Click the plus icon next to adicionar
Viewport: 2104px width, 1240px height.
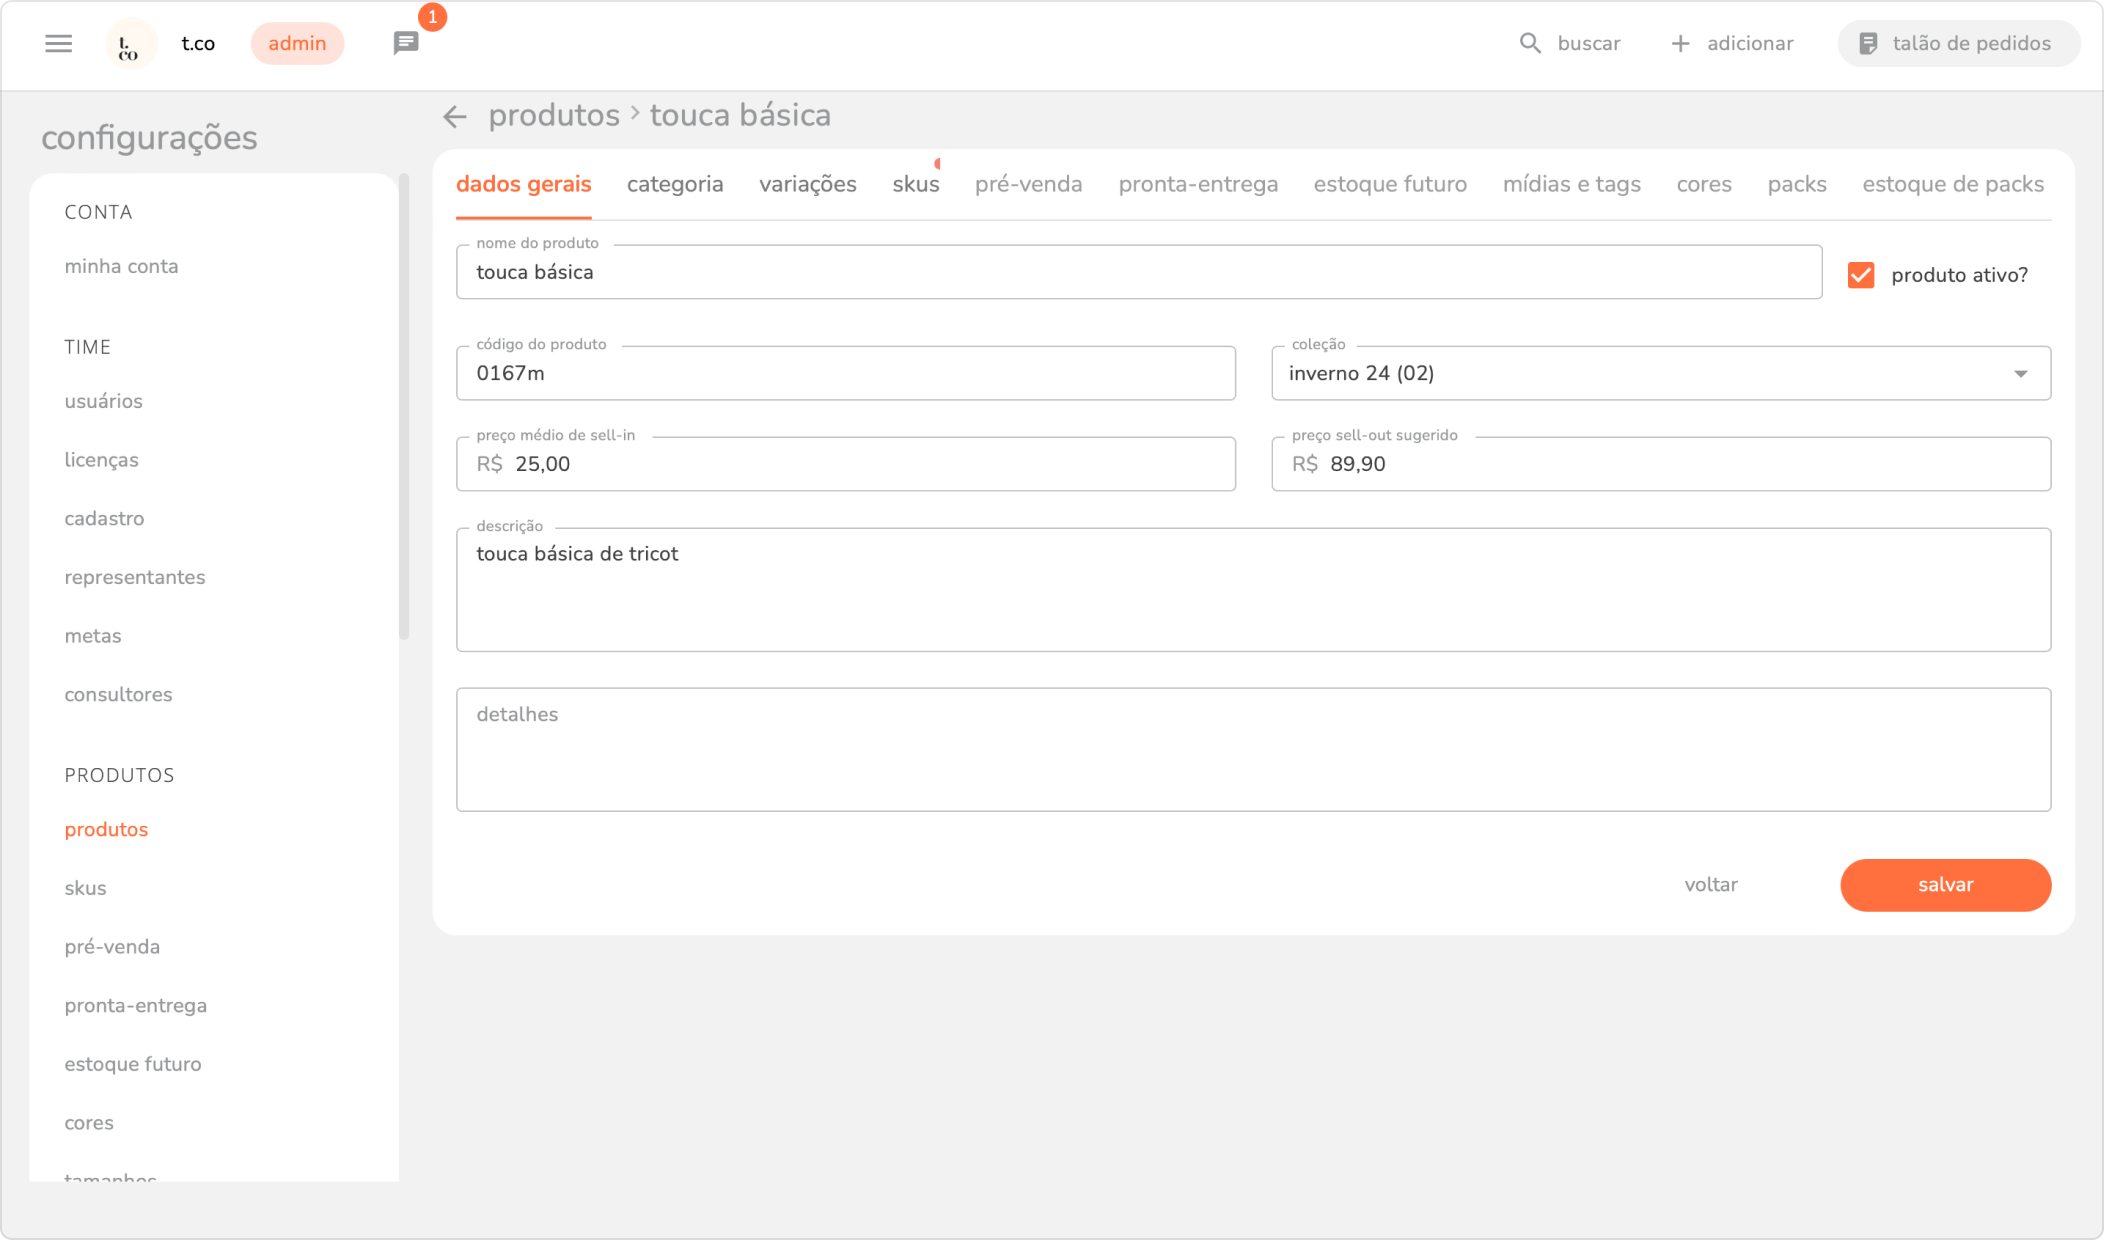click(1681, 44)
